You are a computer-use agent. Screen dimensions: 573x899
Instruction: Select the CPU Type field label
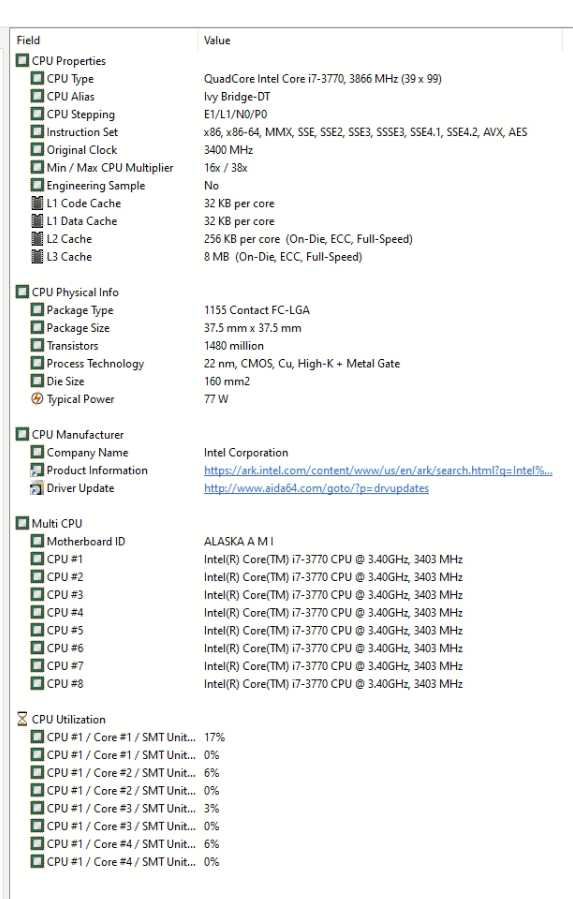click(70, 79)
